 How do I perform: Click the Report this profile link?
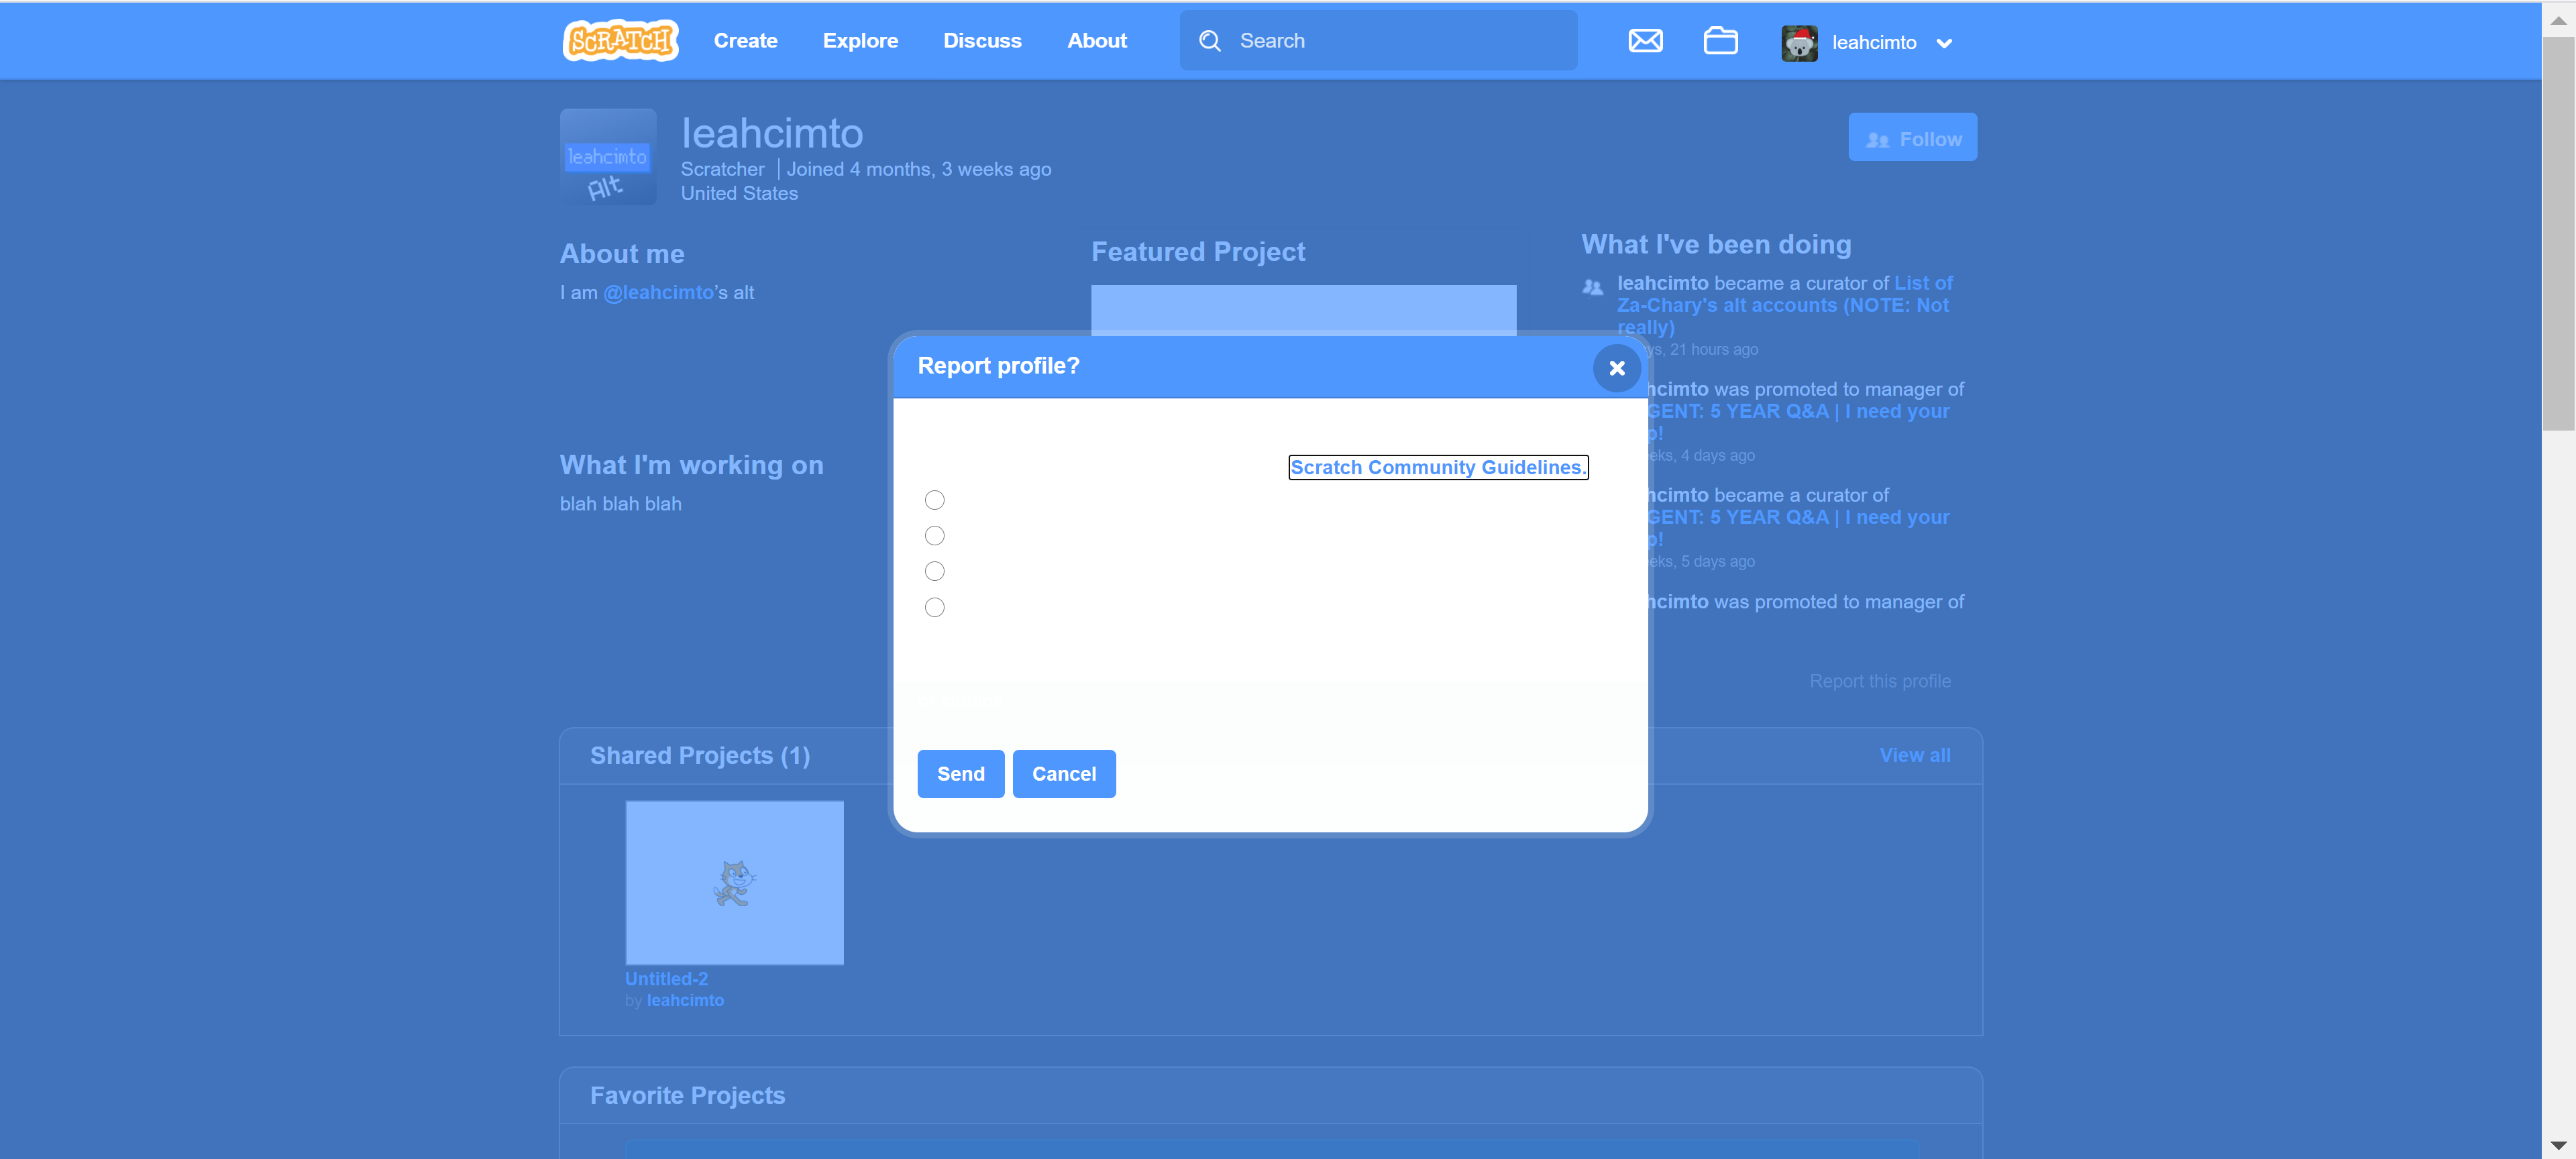click(1879, 681)
